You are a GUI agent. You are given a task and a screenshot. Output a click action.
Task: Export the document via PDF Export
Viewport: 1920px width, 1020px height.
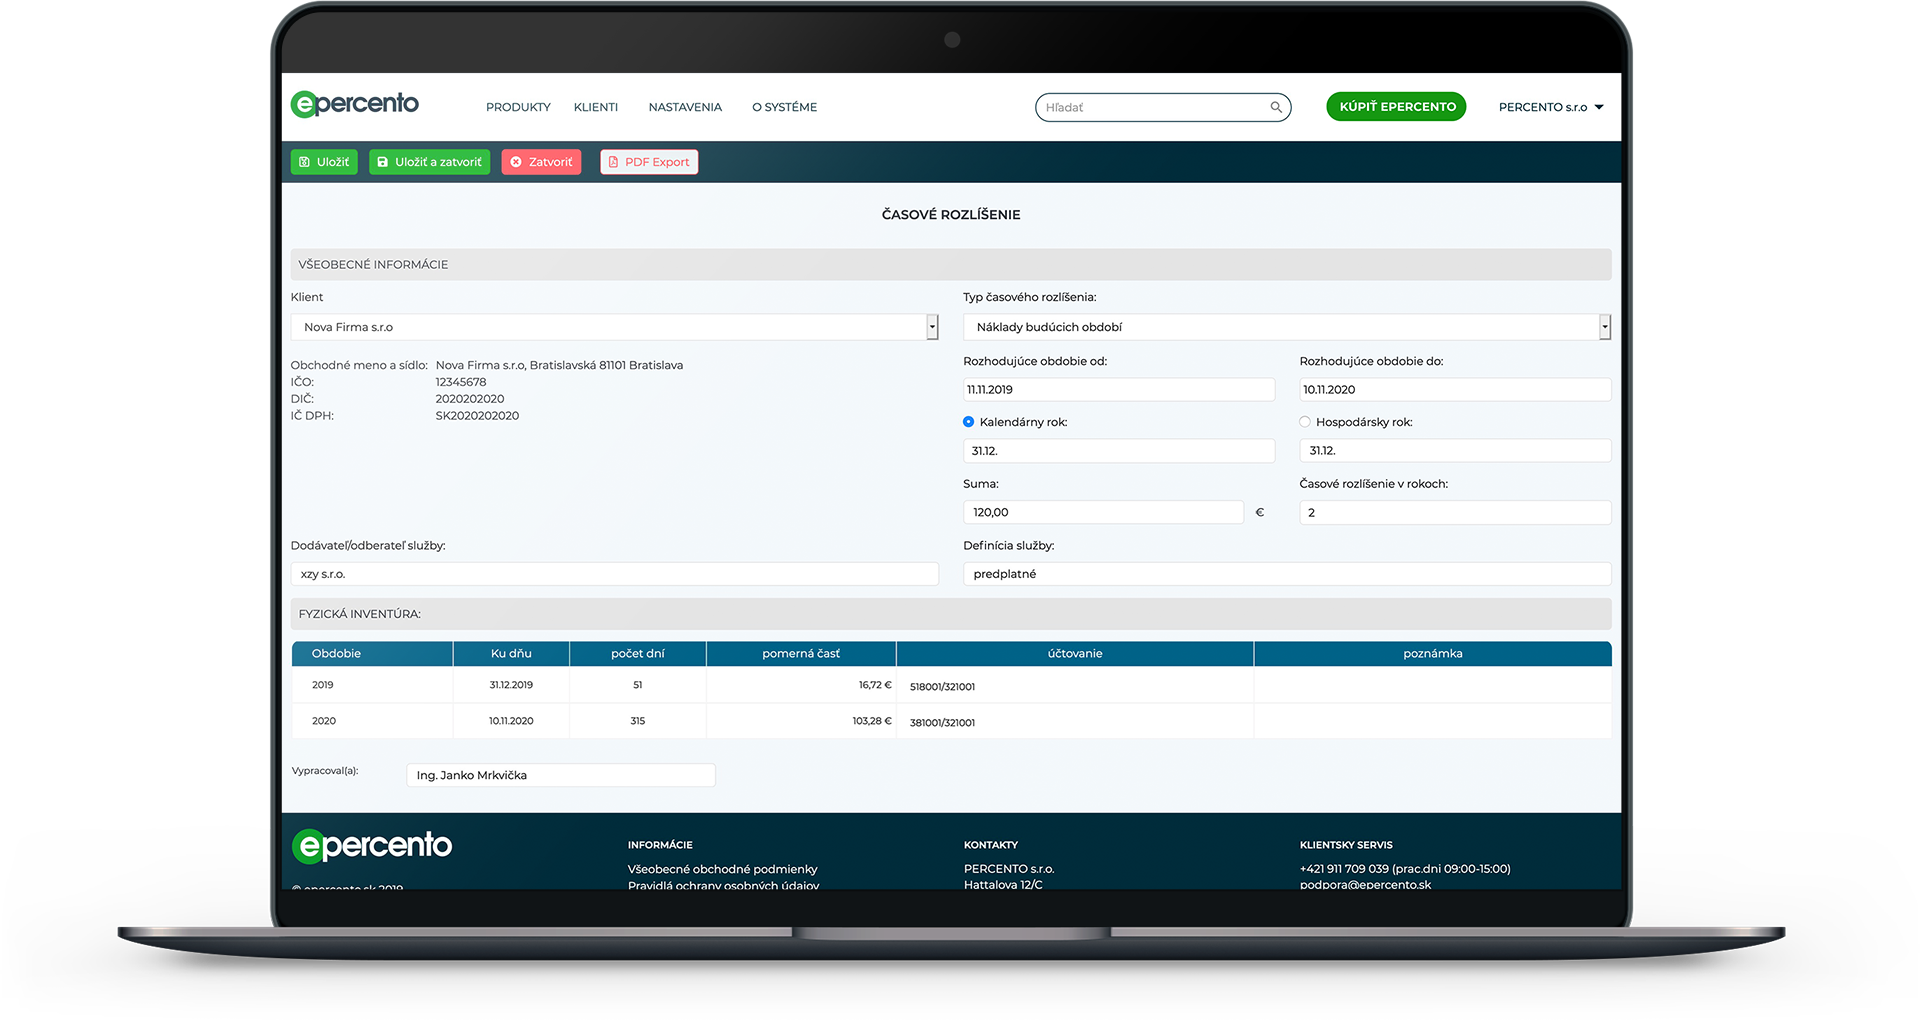[649, 162]
